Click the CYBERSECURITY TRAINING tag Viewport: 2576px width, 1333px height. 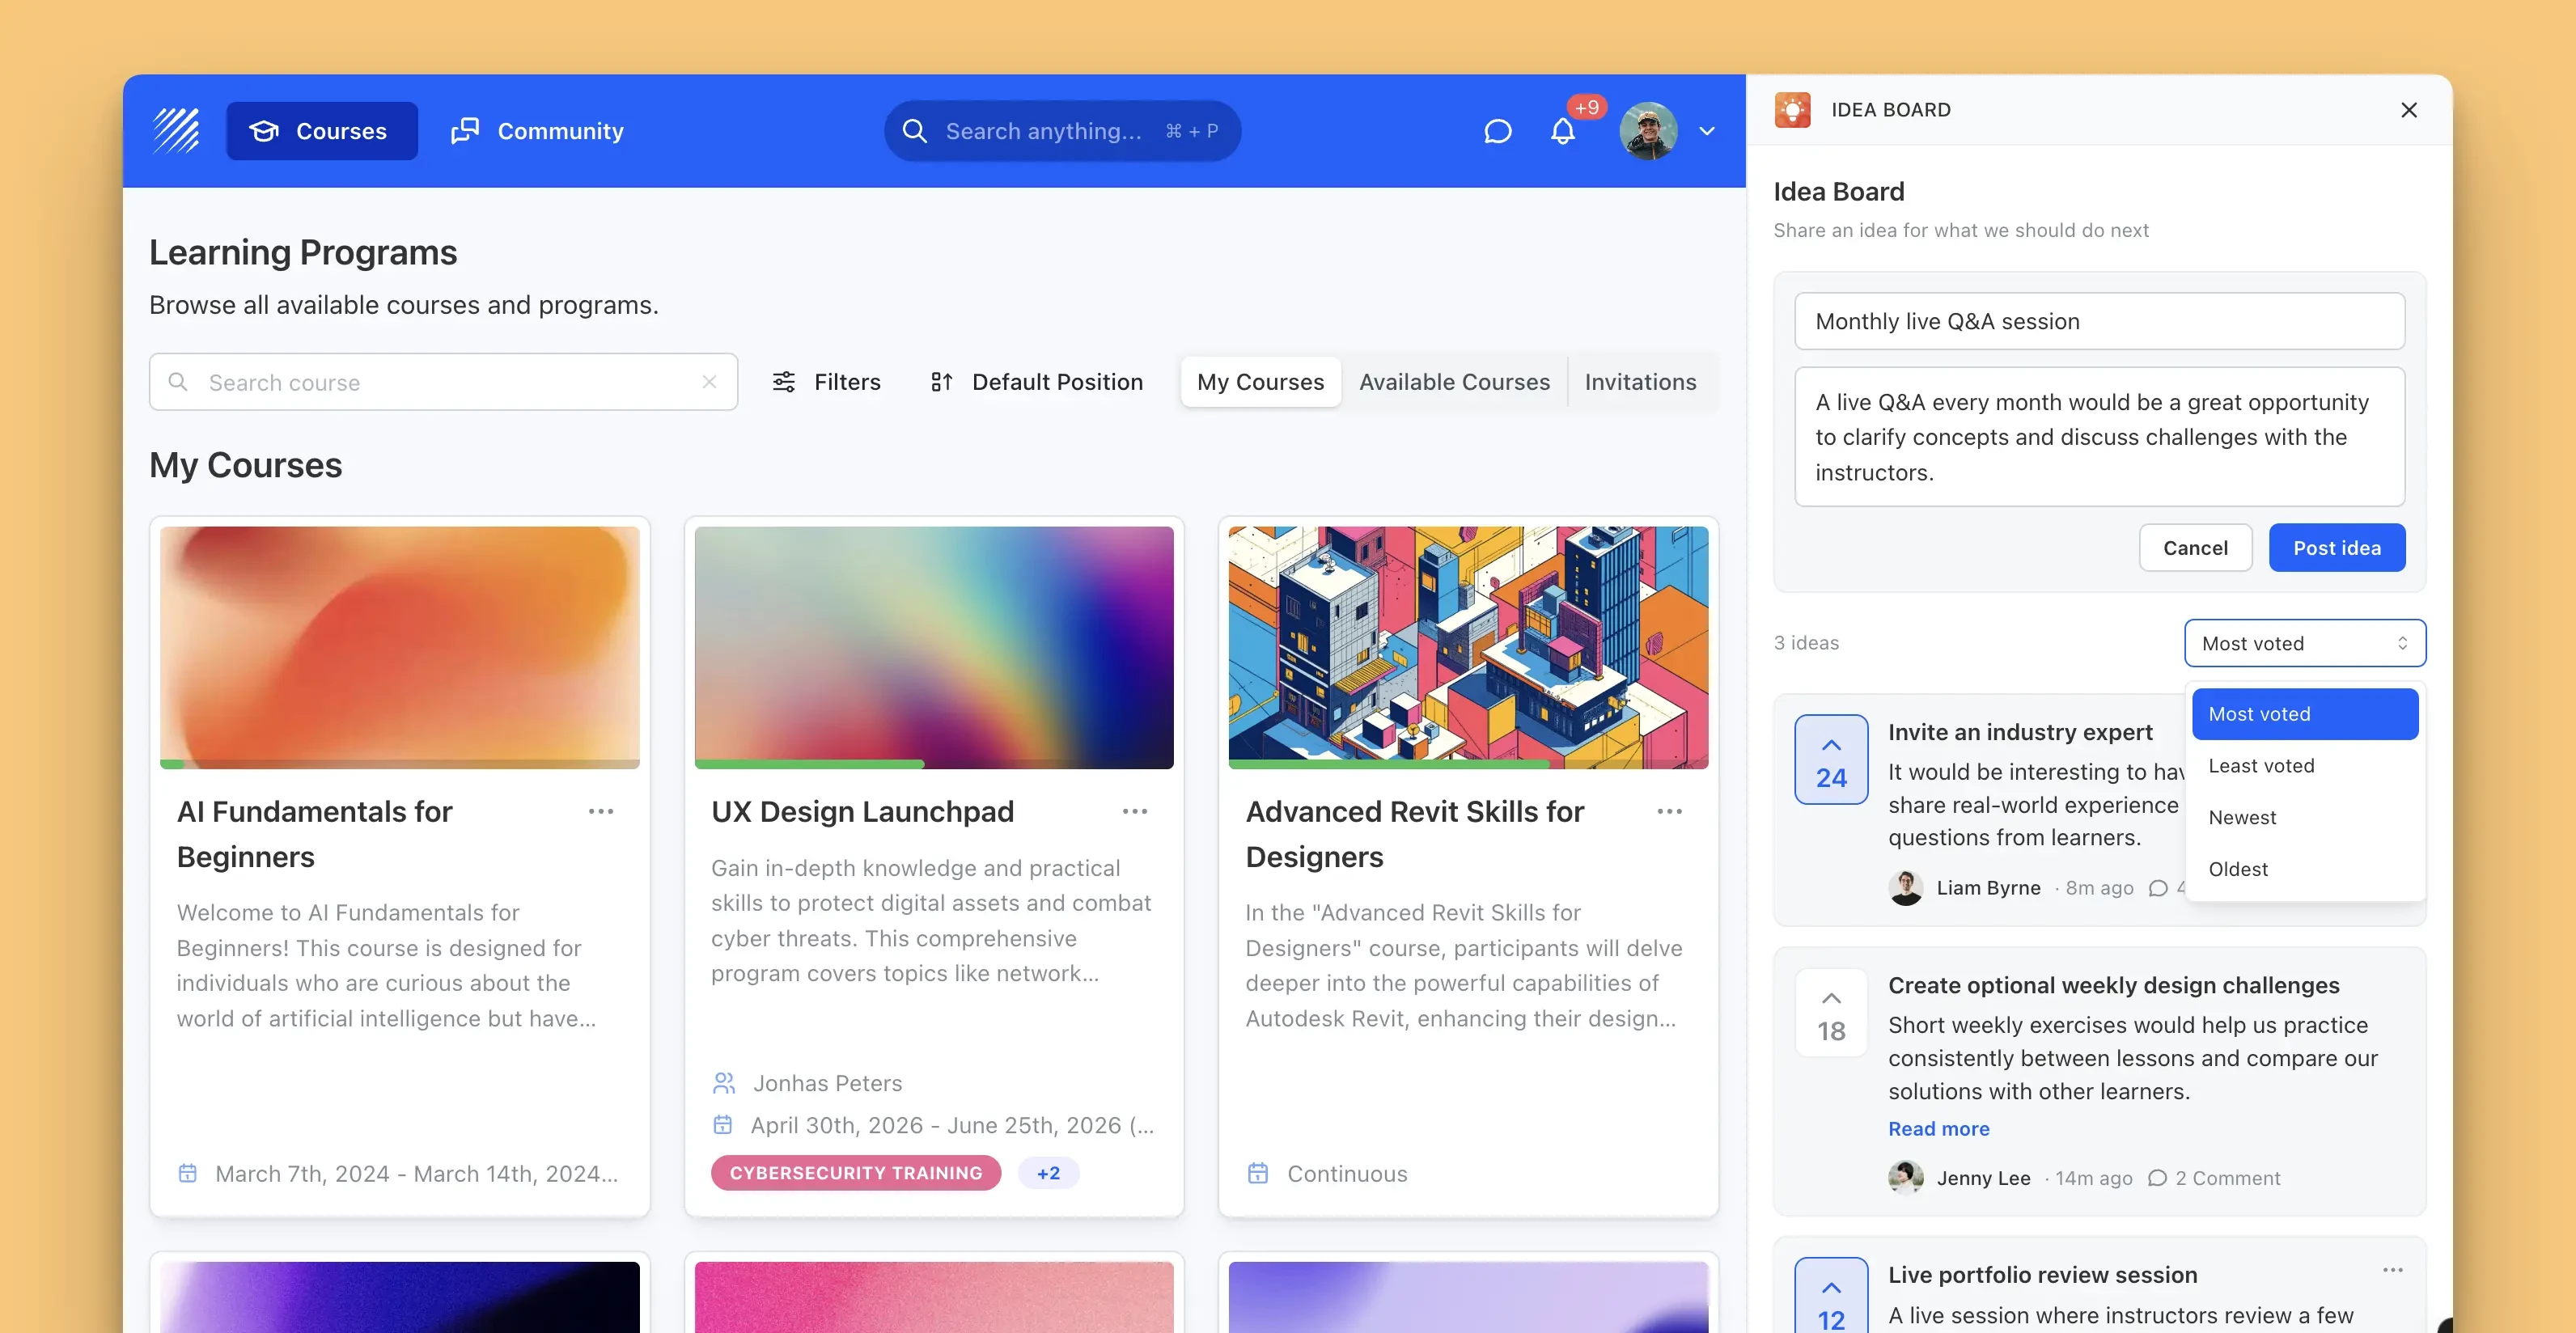(x=856, y=1173)
